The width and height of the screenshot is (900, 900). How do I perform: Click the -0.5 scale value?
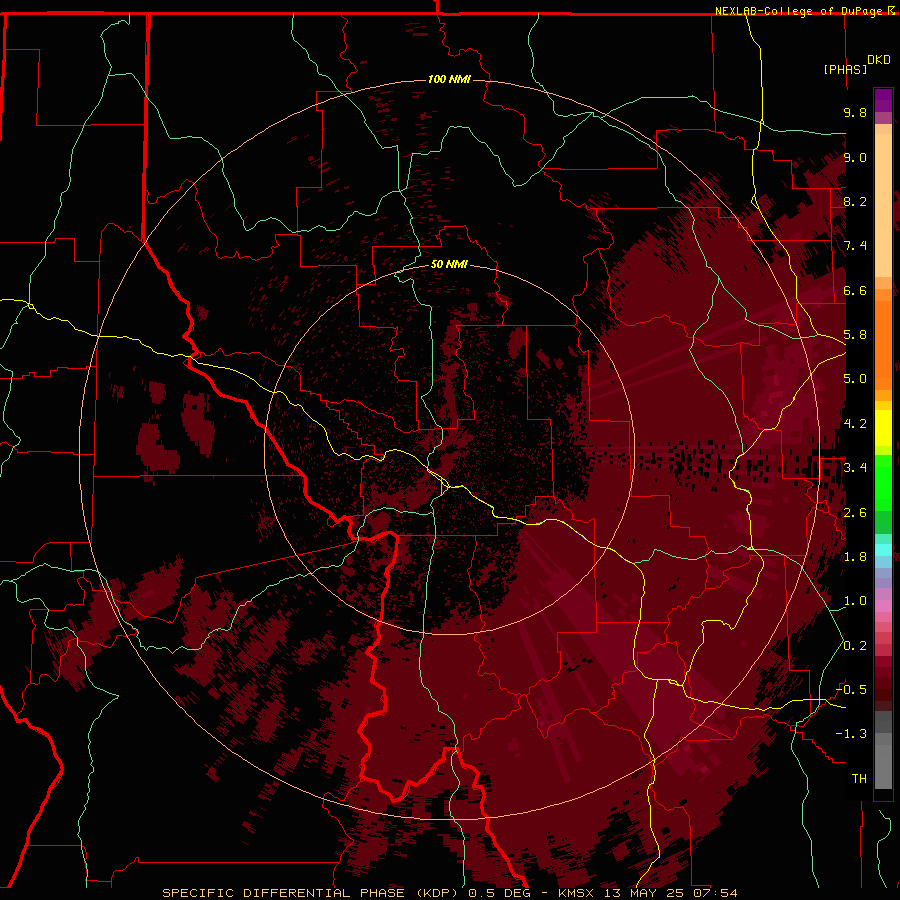pyautogui.click(x=852, y=690)
